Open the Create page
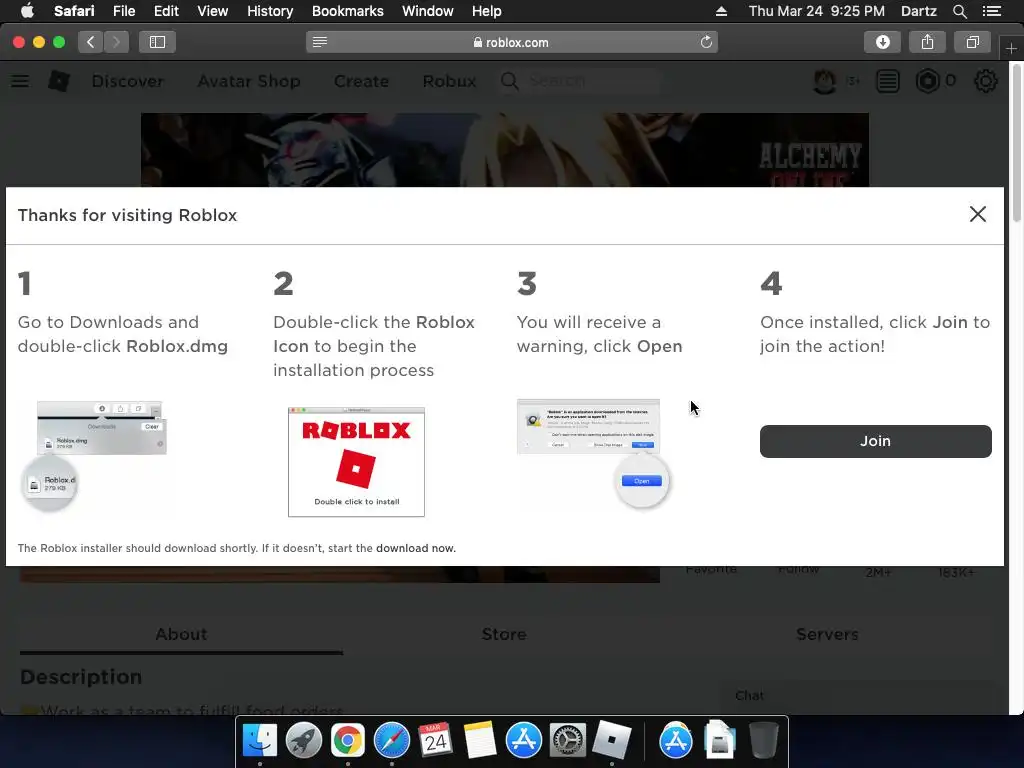The image size is (1024, 768). click(361, 81)
